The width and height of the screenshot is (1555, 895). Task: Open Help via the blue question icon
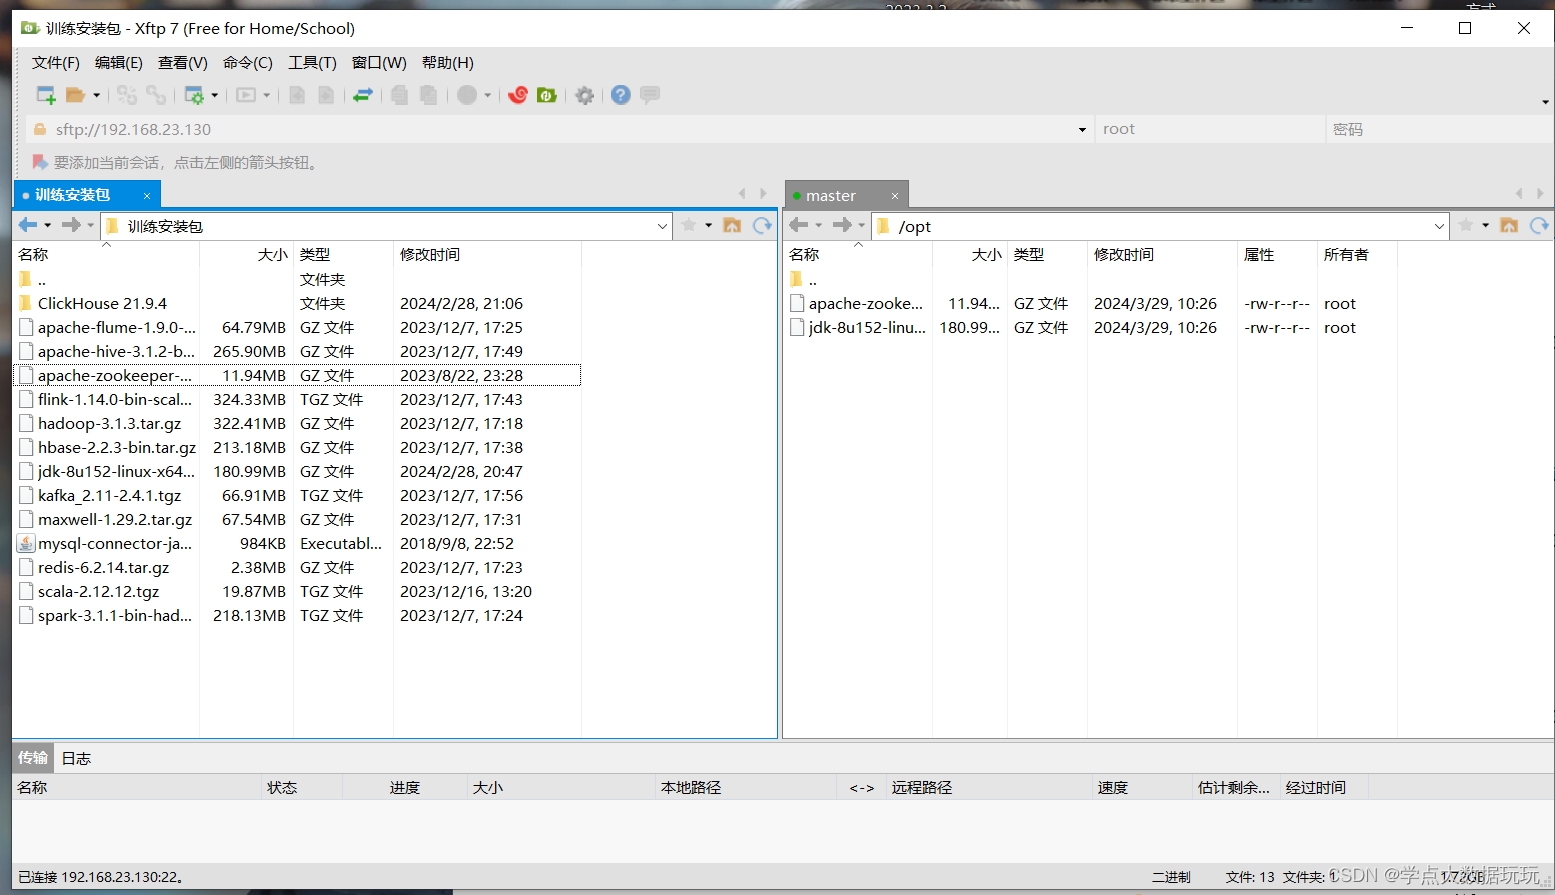click(621, 95)
